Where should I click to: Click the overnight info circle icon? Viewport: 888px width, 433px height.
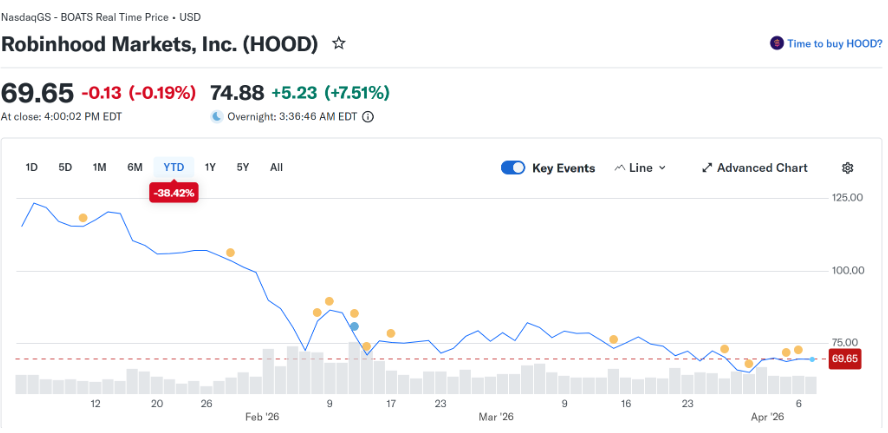click(x=368, y=116)
